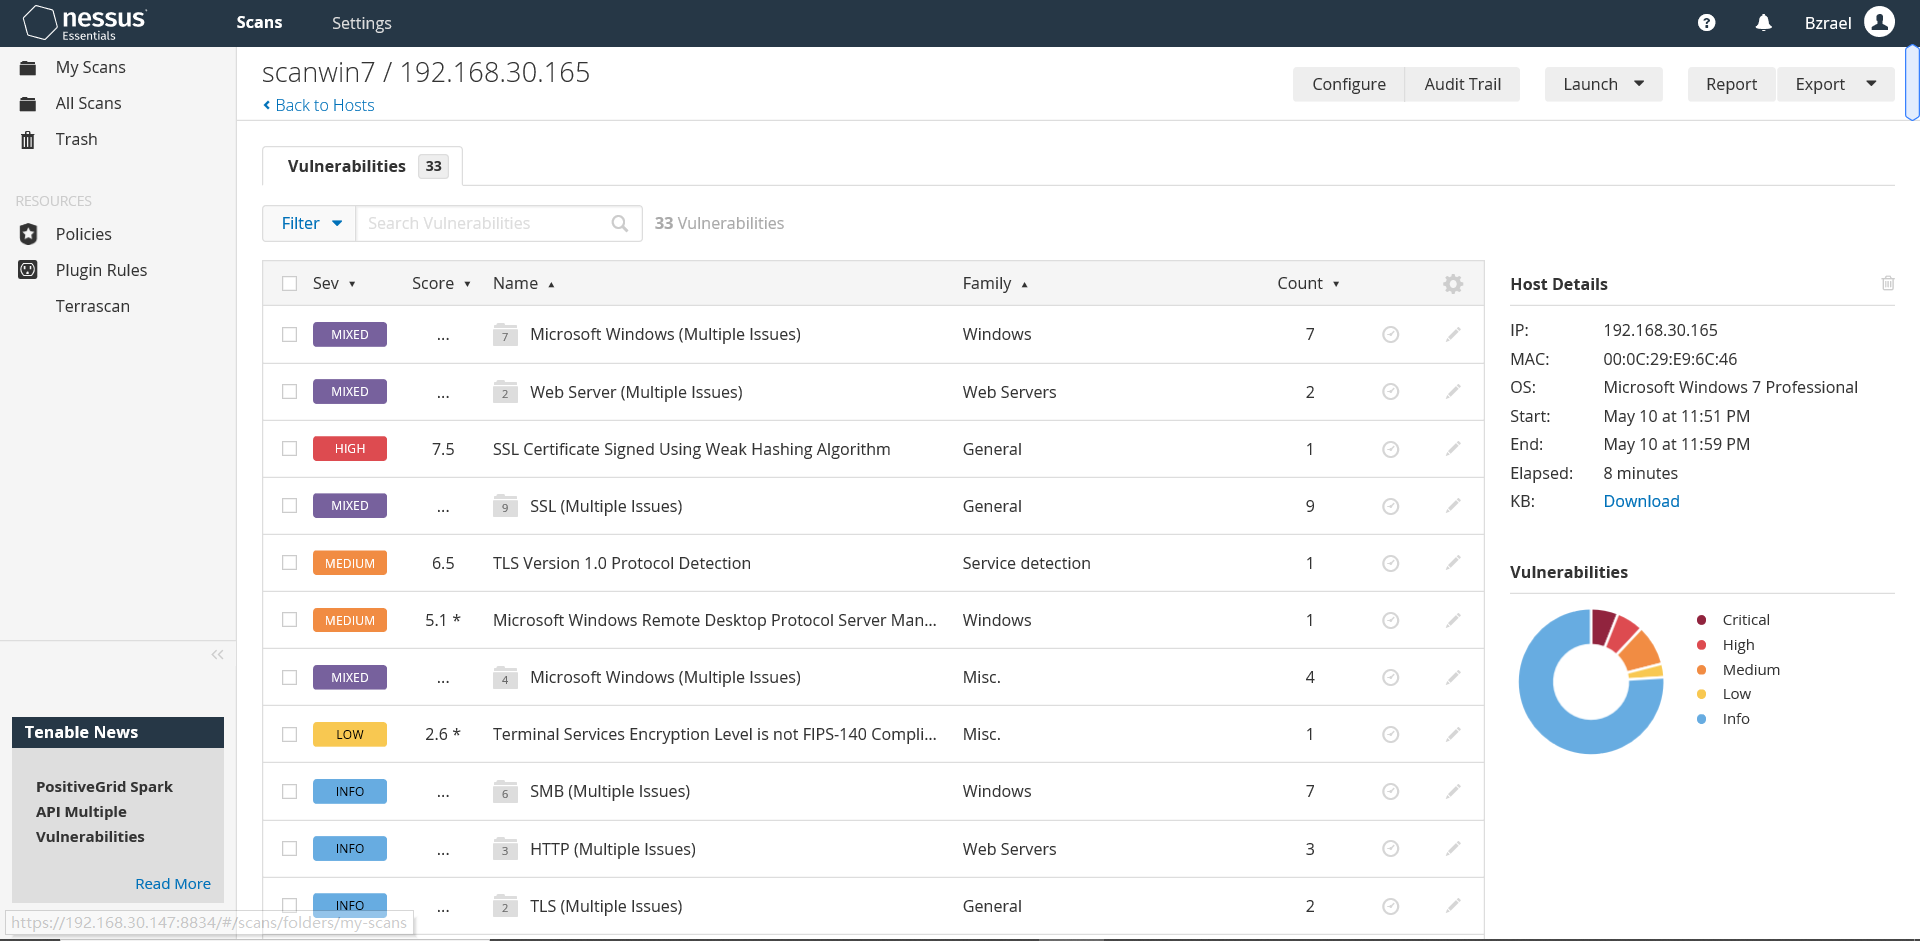This screenshot has height=941, width=1920.
Task: Select the SSL Certificate Signed Using Weak Hashing checkbox
Action: point(290,449)
